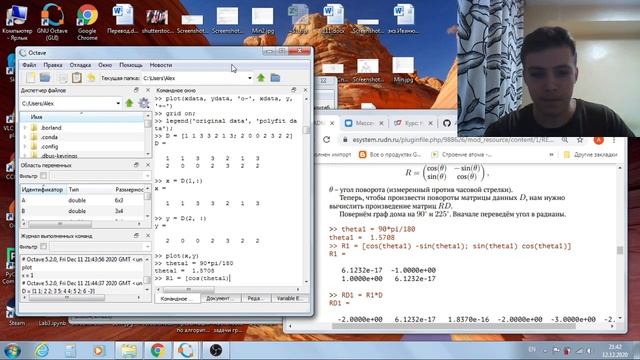
Task: Undock the file browser panel
Action: point(136,90)
